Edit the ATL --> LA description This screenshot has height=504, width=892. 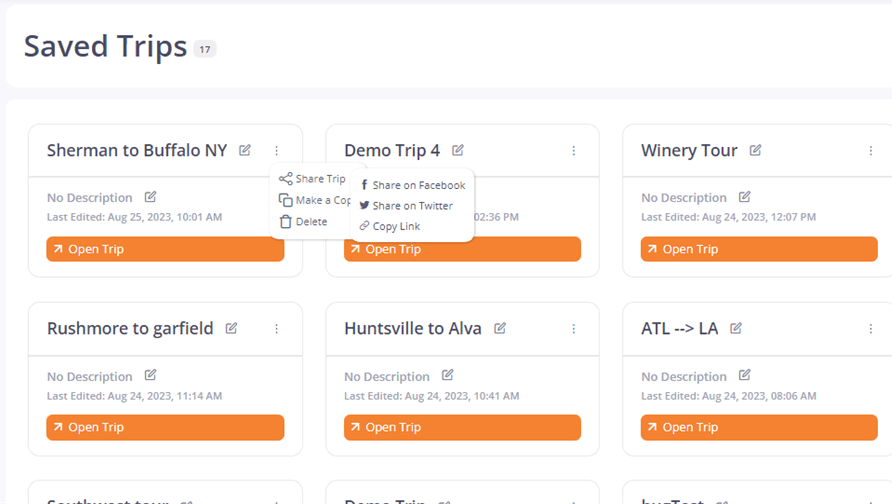tap(745, 375)
